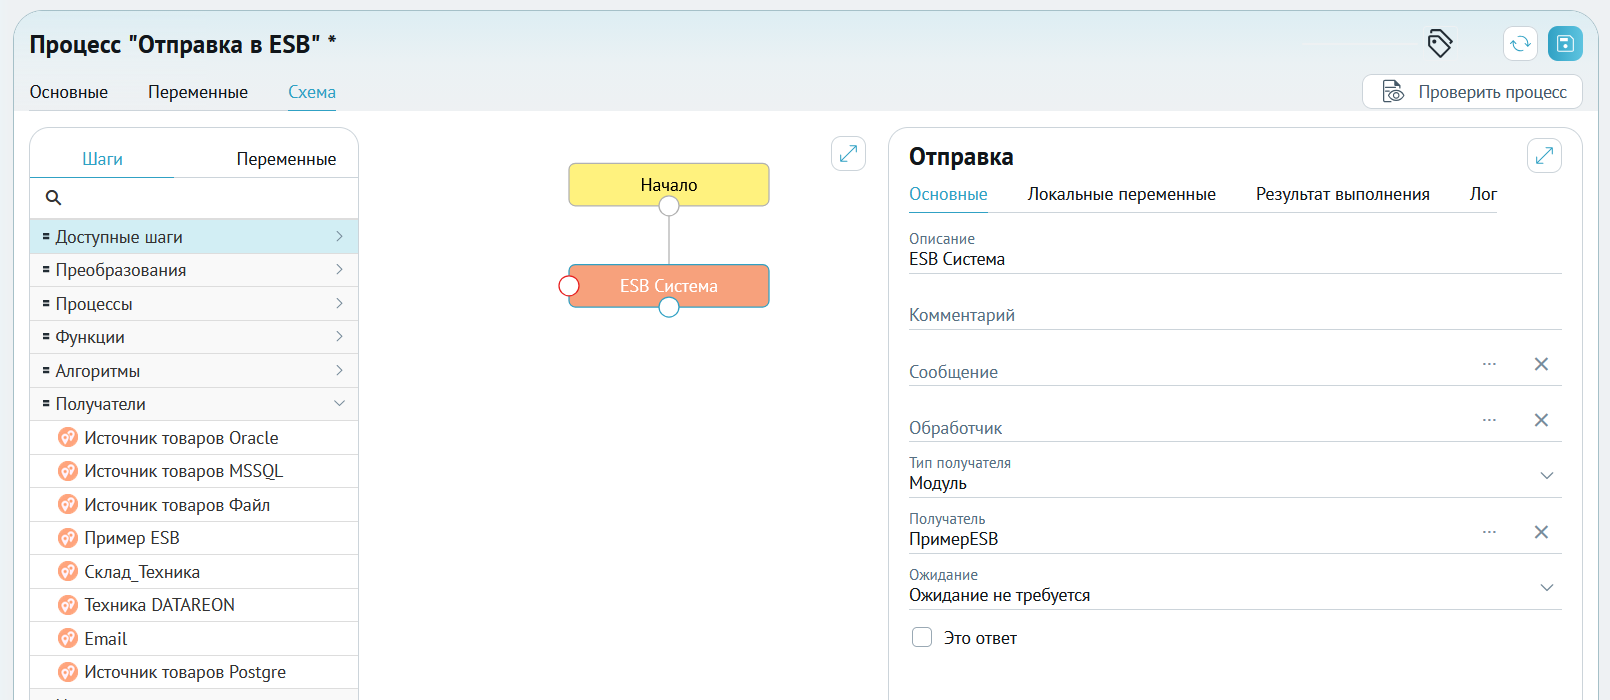Click the tag label icon in header
This screenshot has width=1610, height=700.
(x=1440, y=43)
